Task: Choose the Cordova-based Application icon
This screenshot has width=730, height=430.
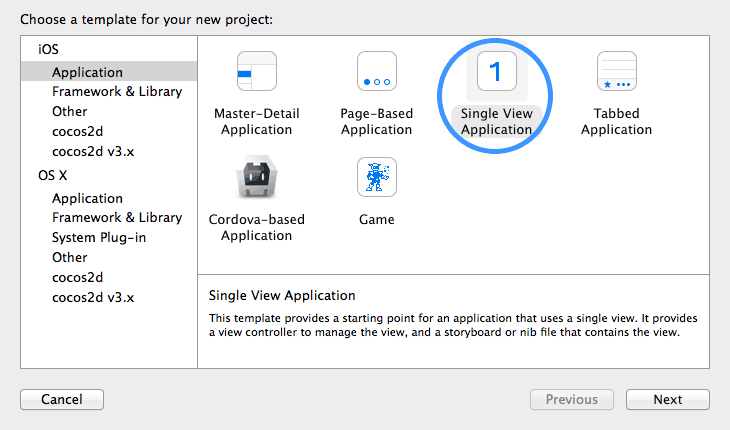Action: click(256, 178)
